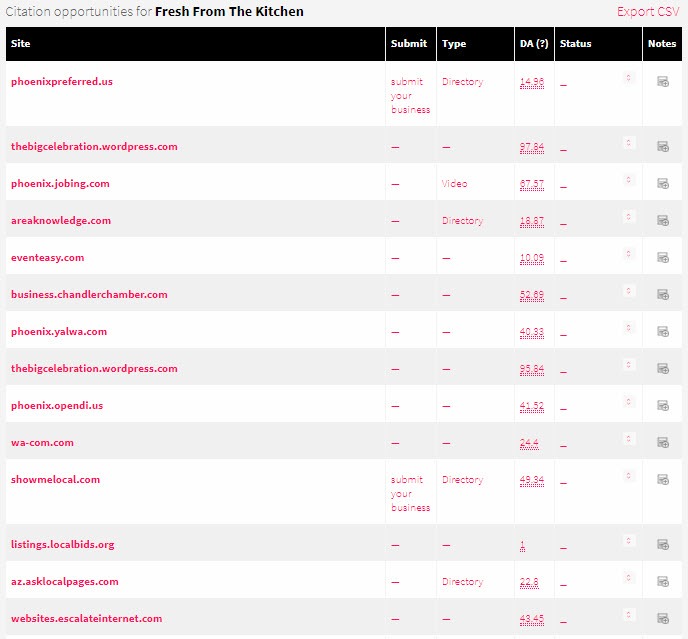
Task: Add a note for the DA 95.84 wordpress row
Action: point(663,369)
